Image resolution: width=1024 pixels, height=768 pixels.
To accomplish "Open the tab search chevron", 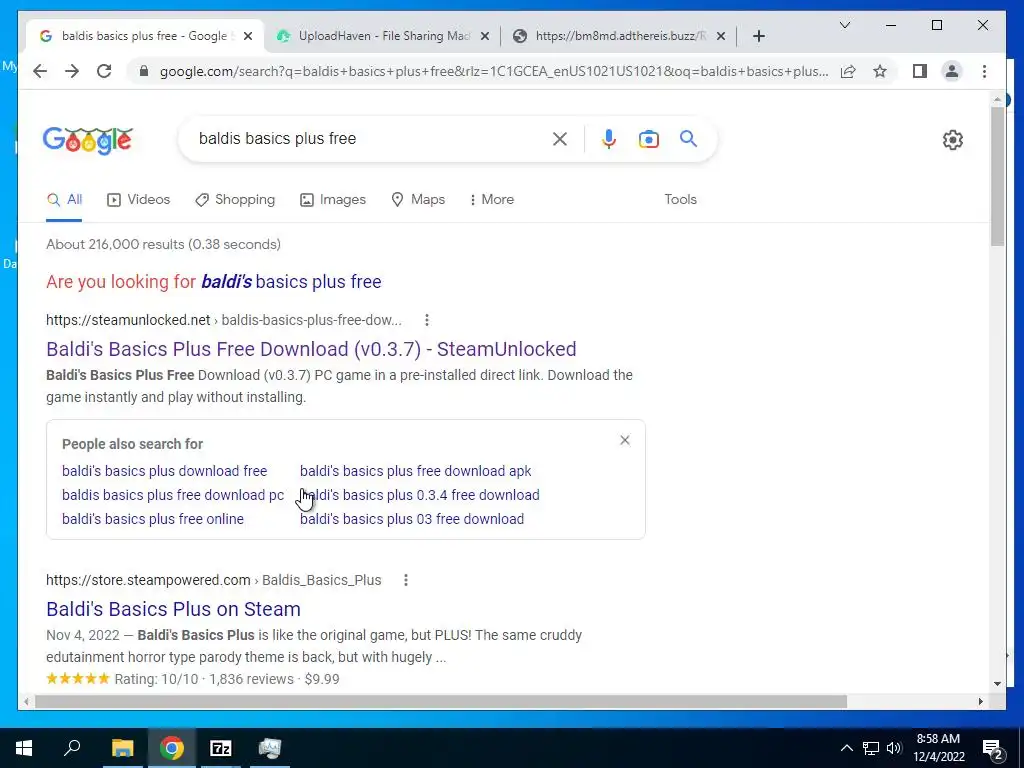I will pos(844,25).
